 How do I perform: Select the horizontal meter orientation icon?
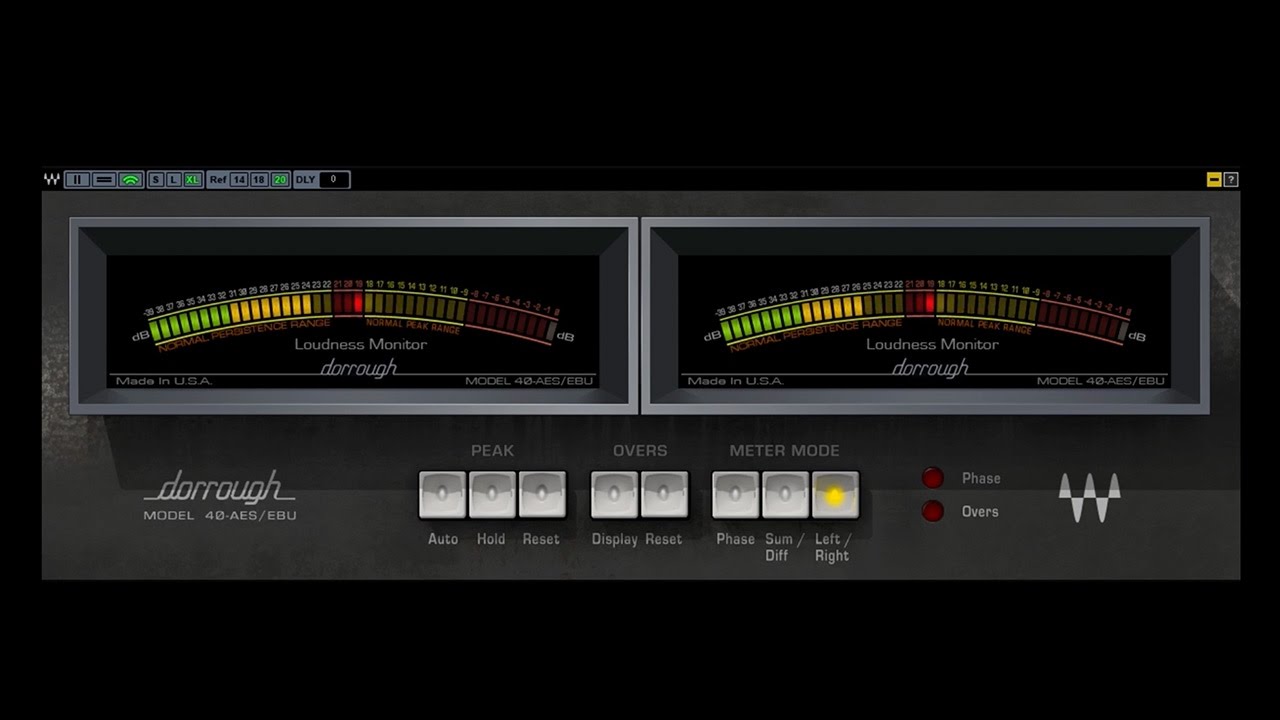point(104,180)
